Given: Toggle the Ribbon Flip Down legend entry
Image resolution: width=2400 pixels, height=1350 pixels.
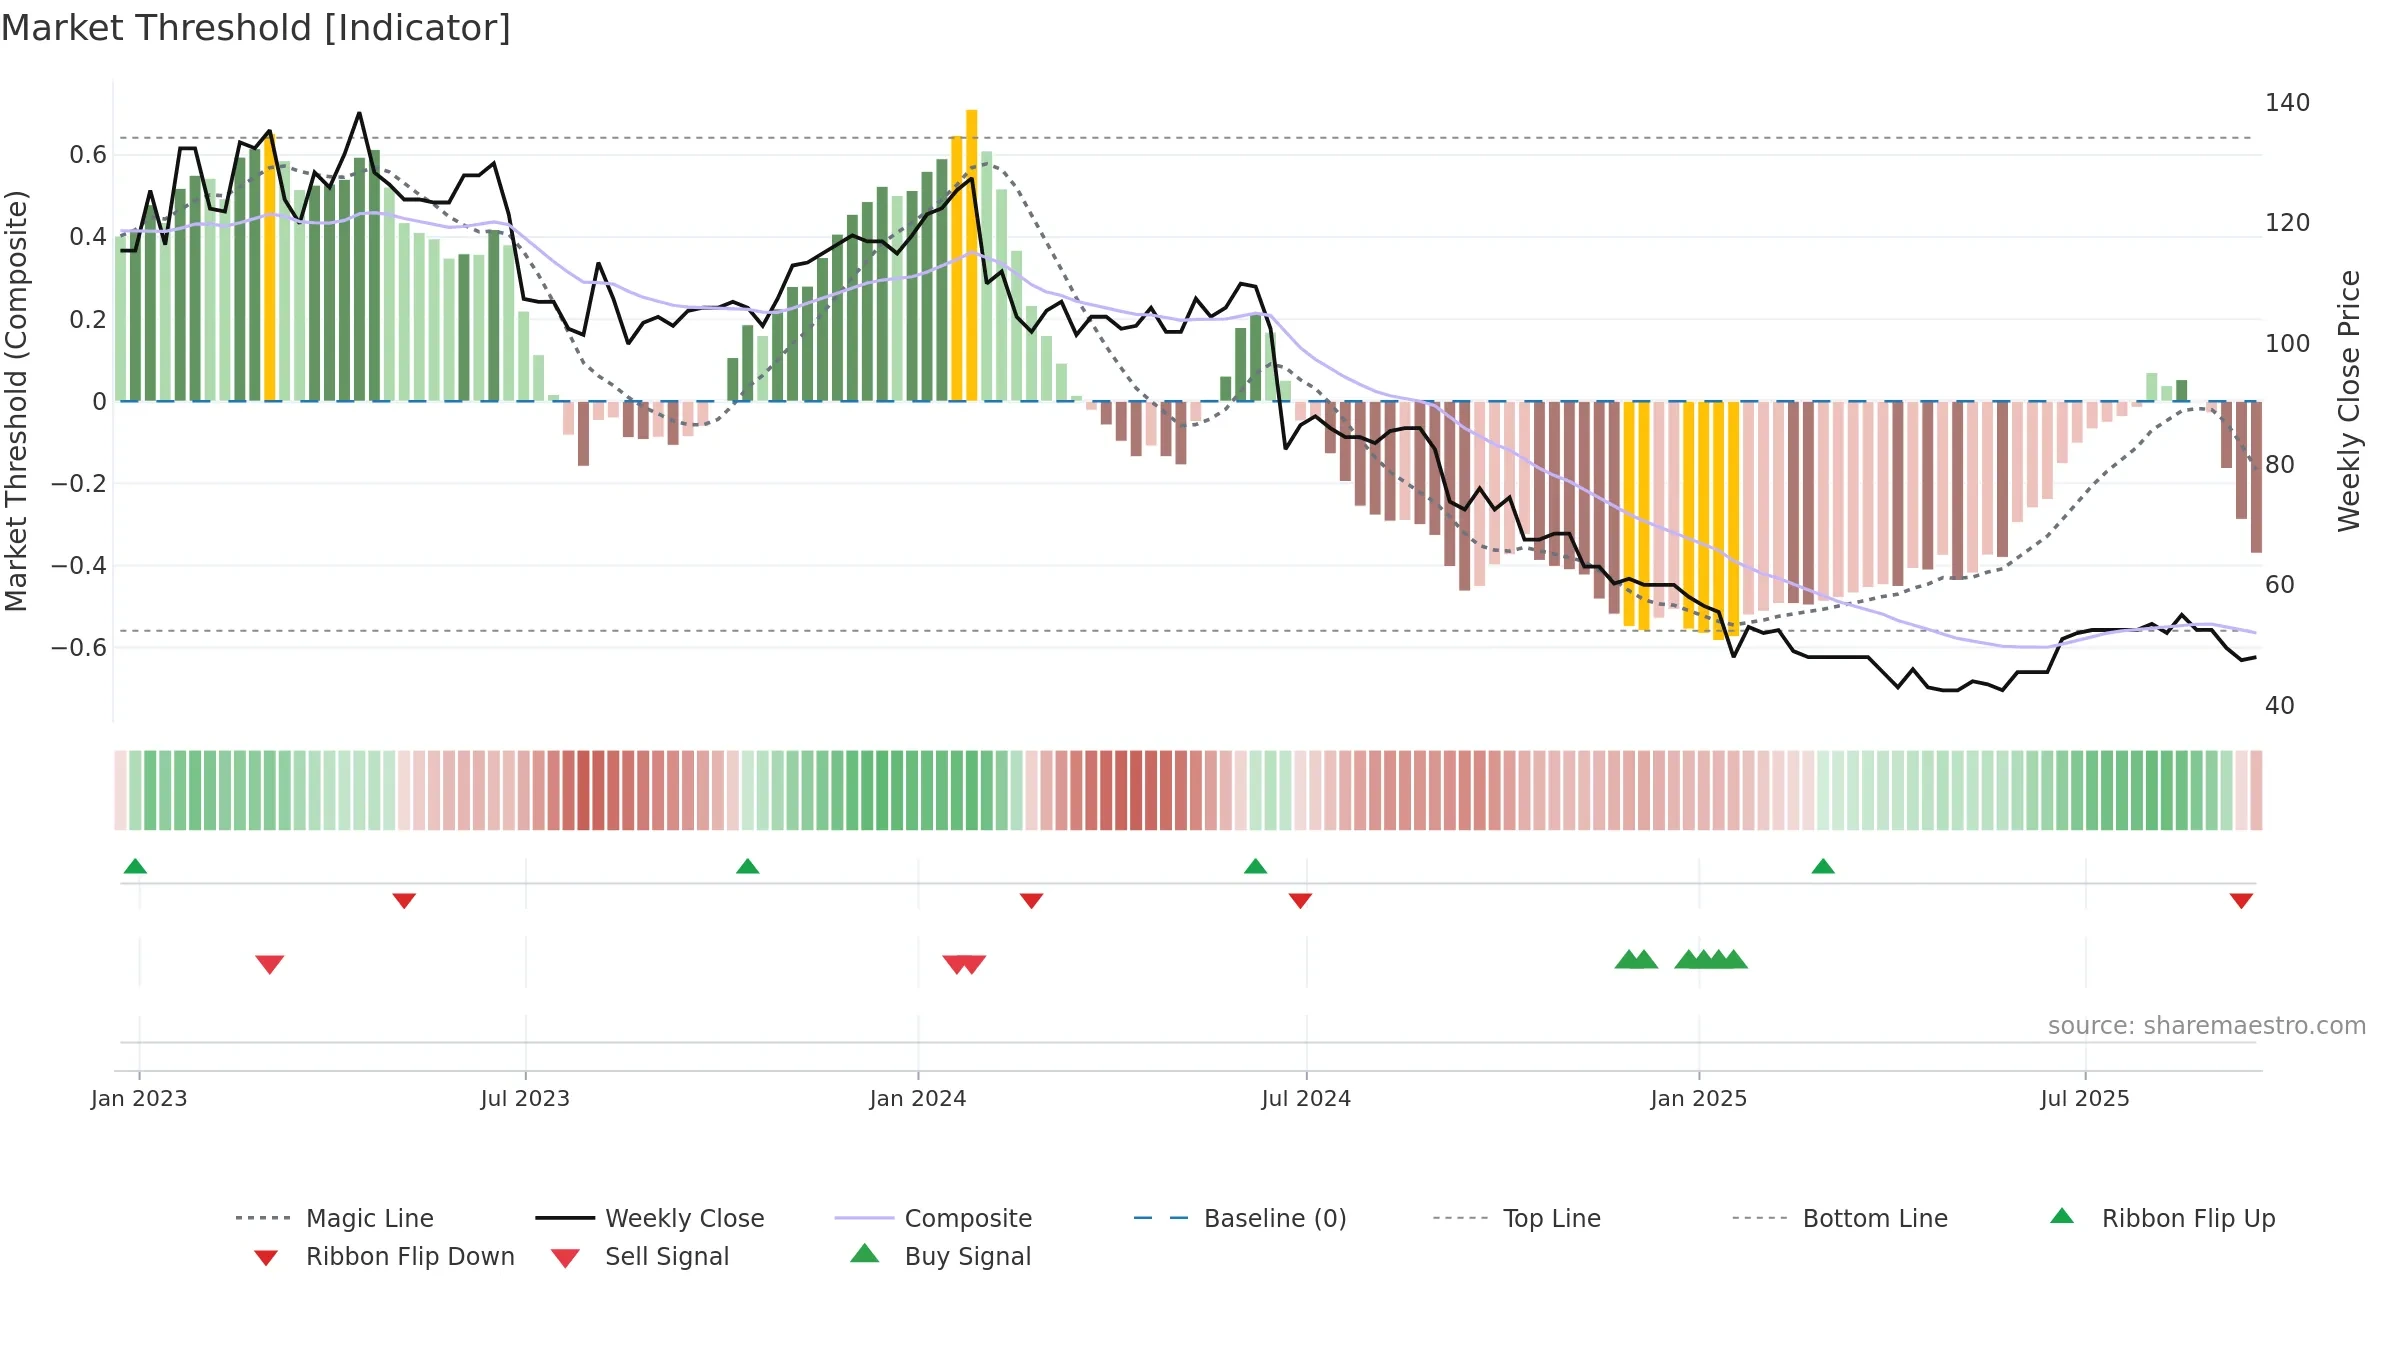Looking at the screenshot, I should 383,1256.
